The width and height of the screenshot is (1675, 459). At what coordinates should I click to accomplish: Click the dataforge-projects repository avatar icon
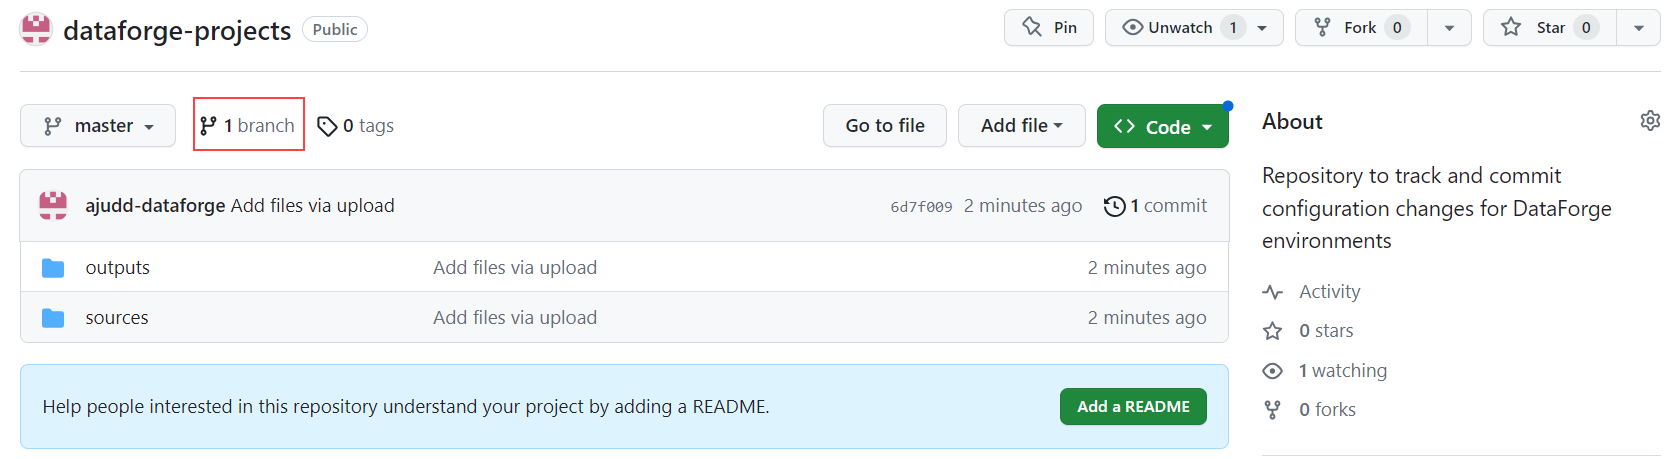click(x=36, y=29)
